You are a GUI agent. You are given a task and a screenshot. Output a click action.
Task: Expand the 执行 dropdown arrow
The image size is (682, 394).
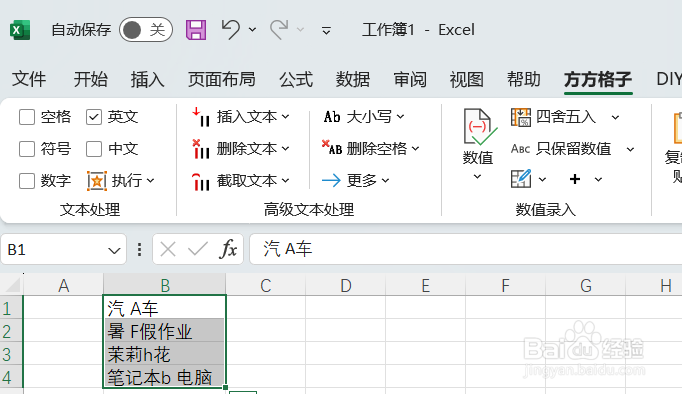point(151,180)
